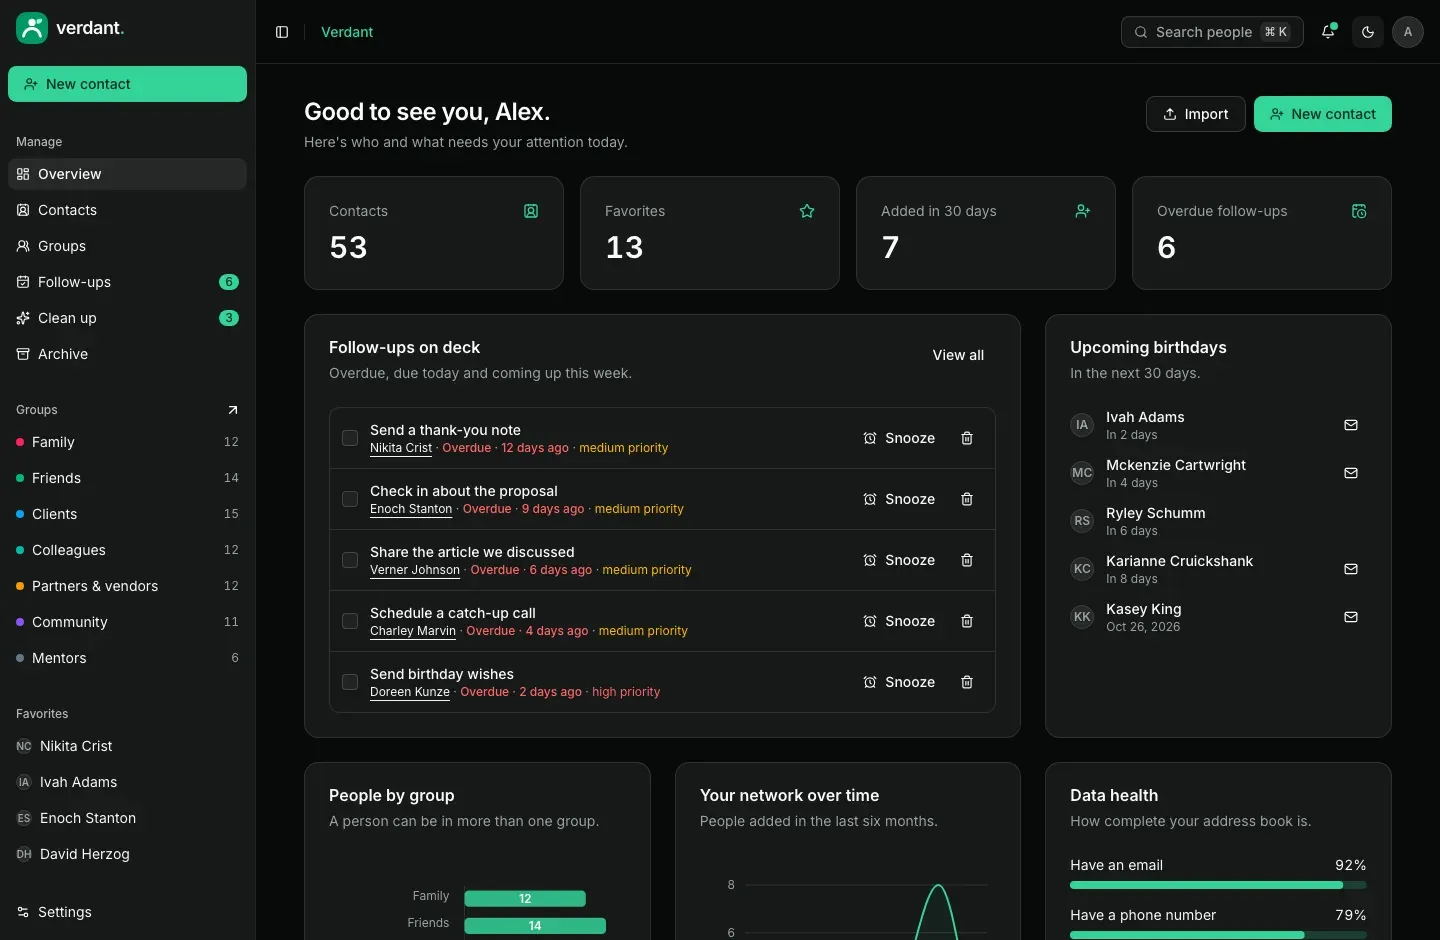Open Settings in the sidebar

[127, 912]
